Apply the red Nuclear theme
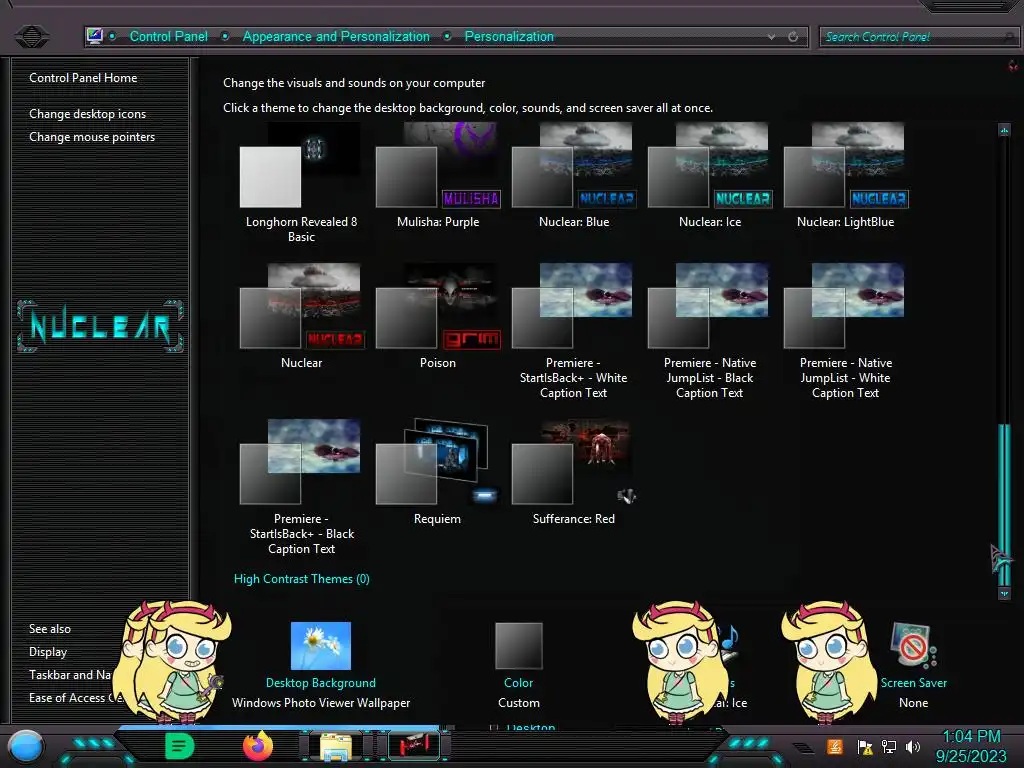 point(301,317)
